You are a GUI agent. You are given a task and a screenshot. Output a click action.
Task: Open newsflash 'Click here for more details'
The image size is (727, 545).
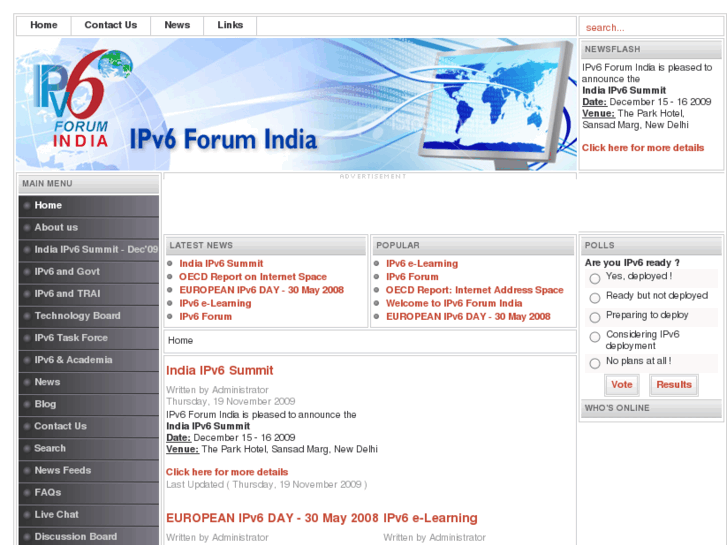[643, 148]
